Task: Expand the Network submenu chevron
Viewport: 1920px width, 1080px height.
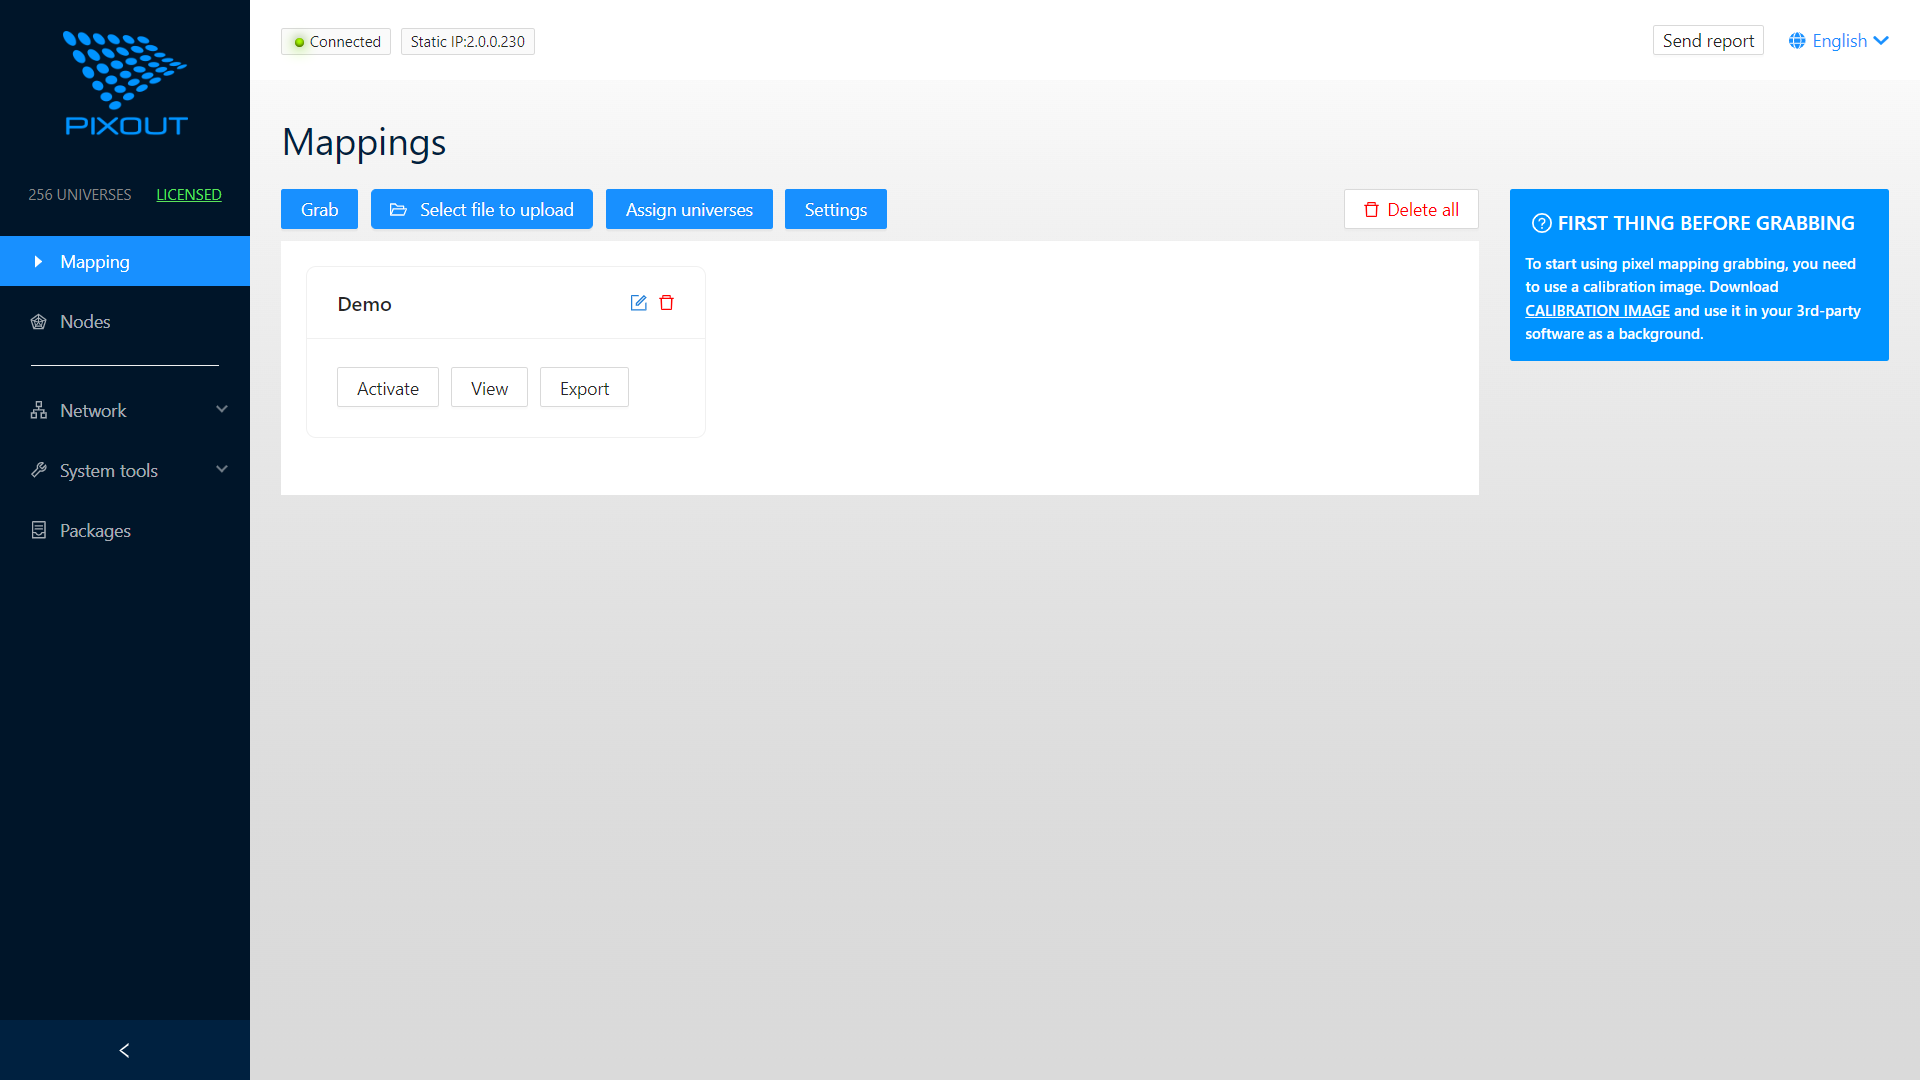Action: pyautogui.click(x=222, y=410)
